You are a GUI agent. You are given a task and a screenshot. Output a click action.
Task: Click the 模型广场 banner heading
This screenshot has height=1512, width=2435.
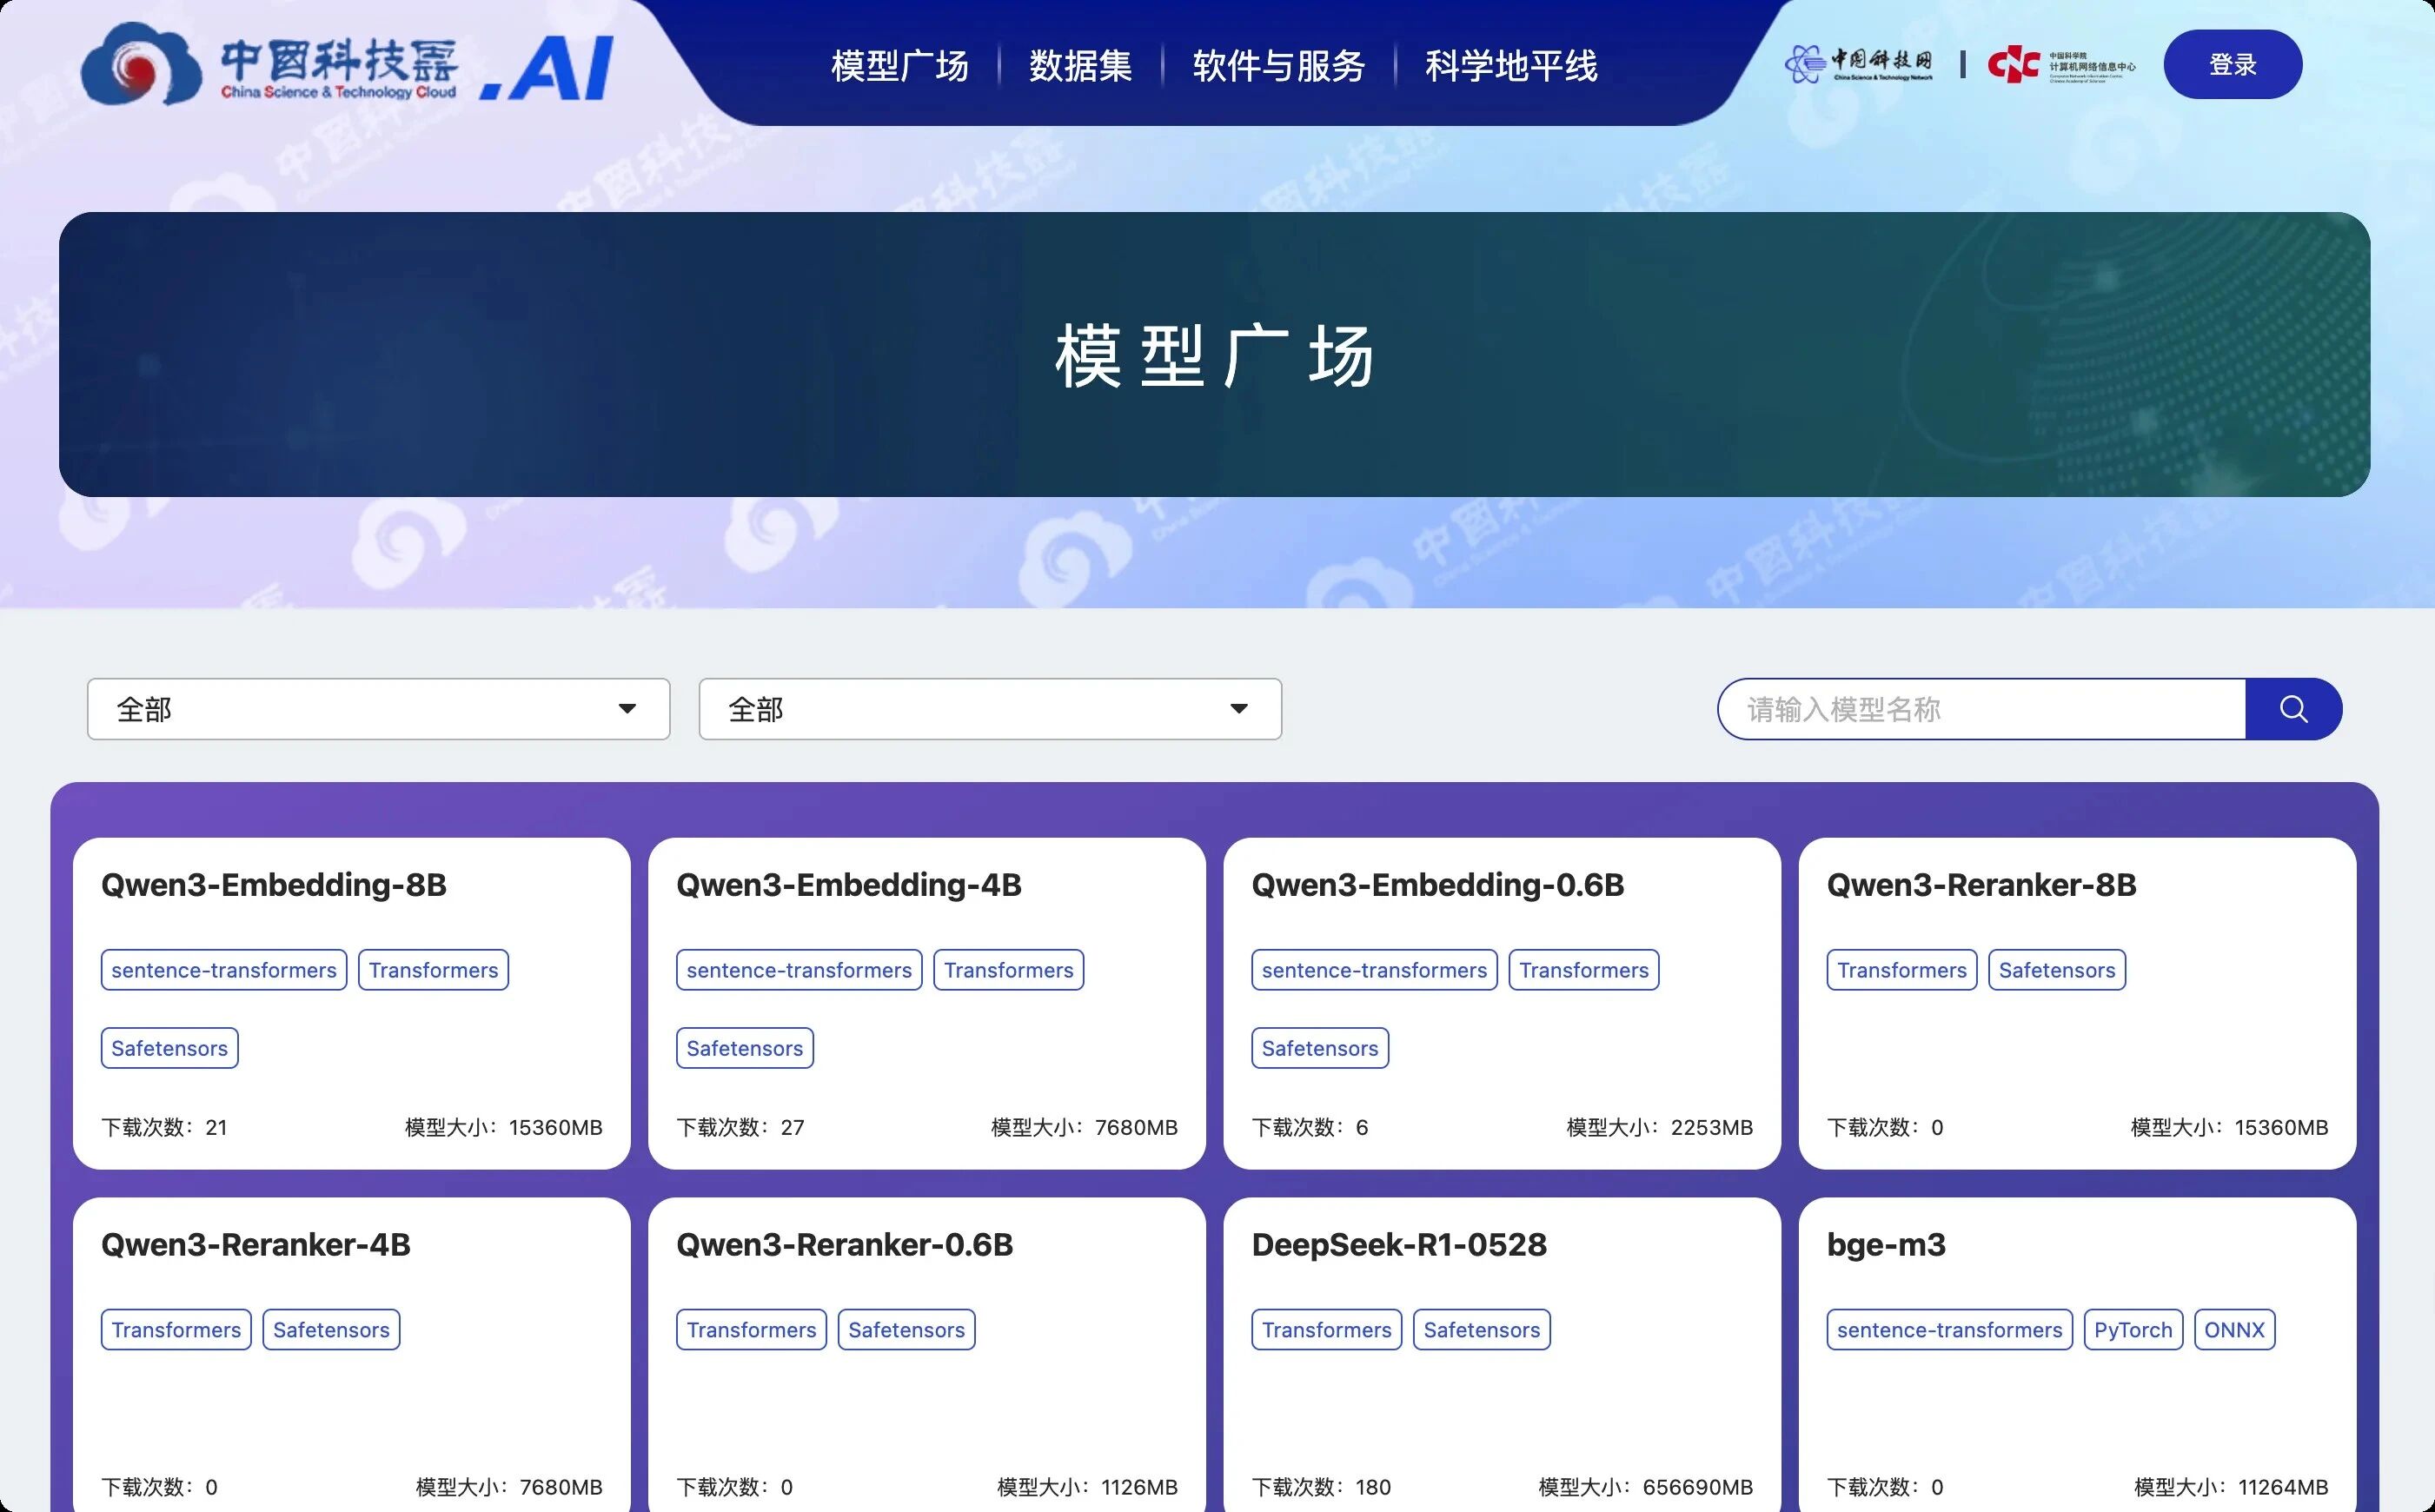click(1215, 356)
